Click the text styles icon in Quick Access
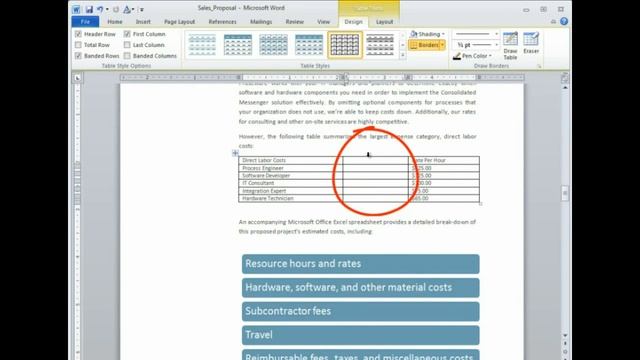 click(x=127, y=9)
